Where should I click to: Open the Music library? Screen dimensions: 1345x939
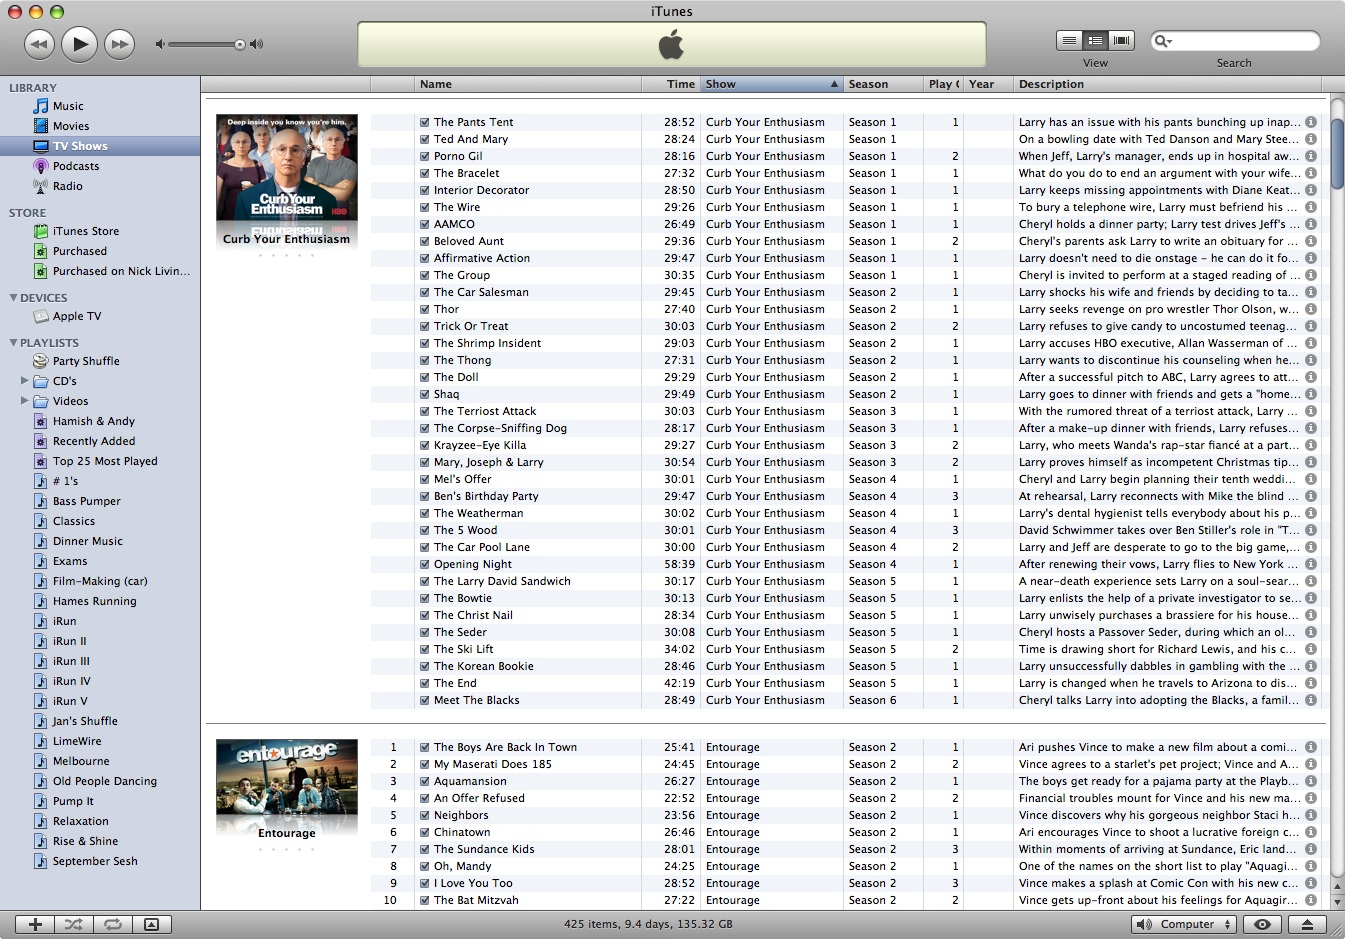tap(68, 106)
